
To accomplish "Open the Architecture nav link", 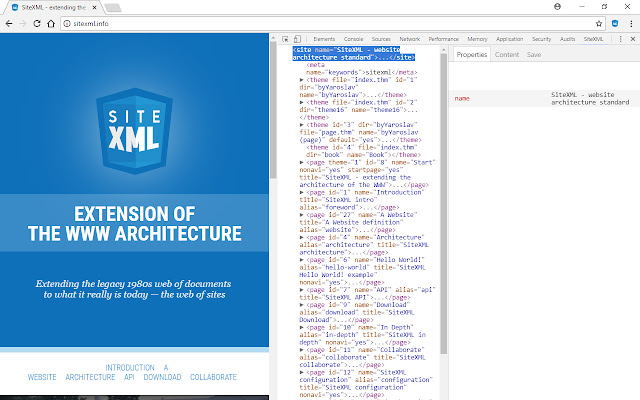I will click(x=90, y=377).
